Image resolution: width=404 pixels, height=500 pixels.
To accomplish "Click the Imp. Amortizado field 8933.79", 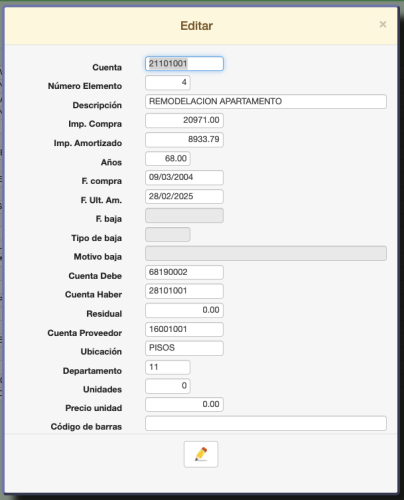I will pos(184,140).
